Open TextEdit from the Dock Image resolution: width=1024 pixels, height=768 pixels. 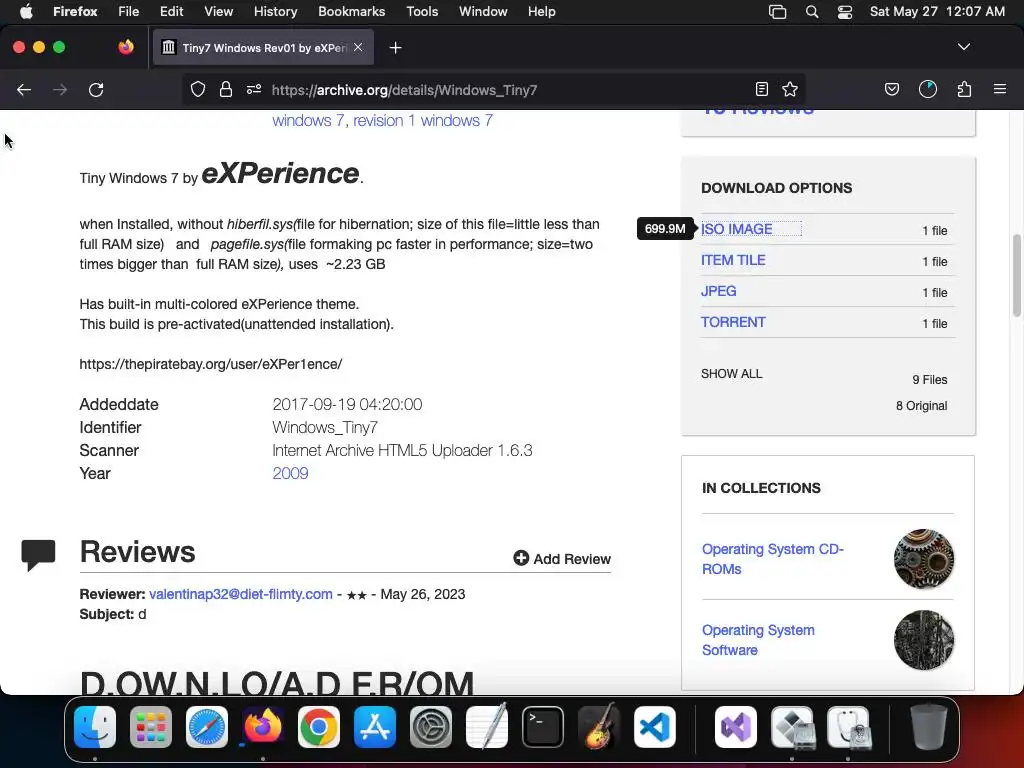click(487, 727)
